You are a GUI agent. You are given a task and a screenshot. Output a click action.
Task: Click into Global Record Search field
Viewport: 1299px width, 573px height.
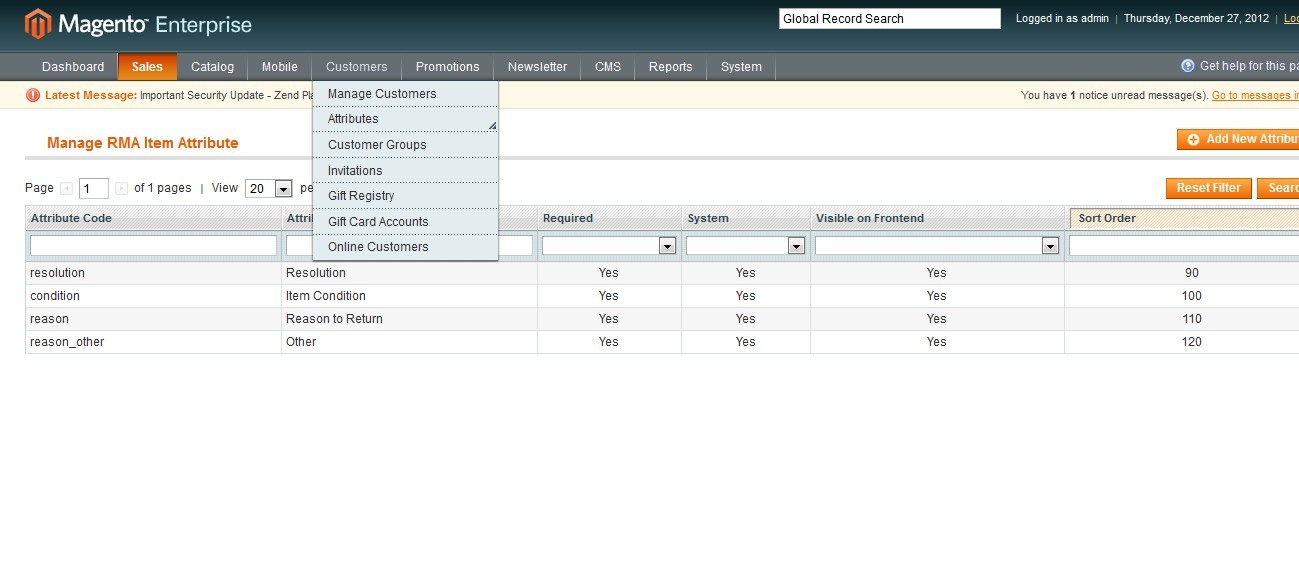coord(889,19)
